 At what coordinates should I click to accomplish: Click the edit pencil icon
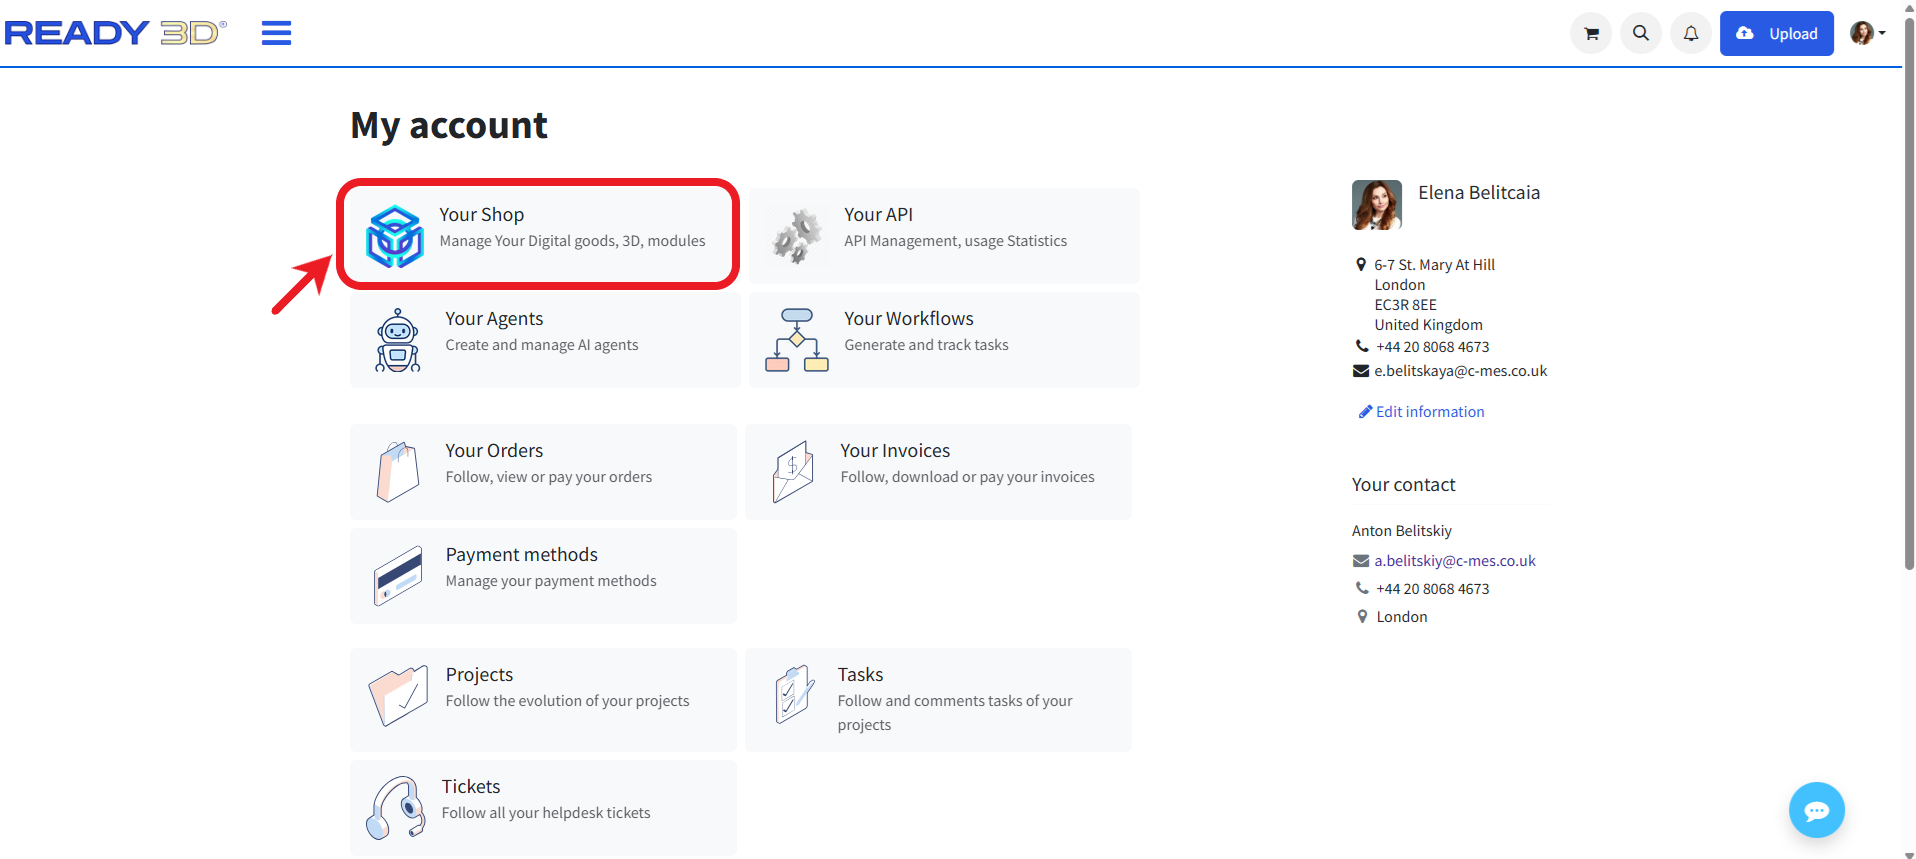[1365, 411]
